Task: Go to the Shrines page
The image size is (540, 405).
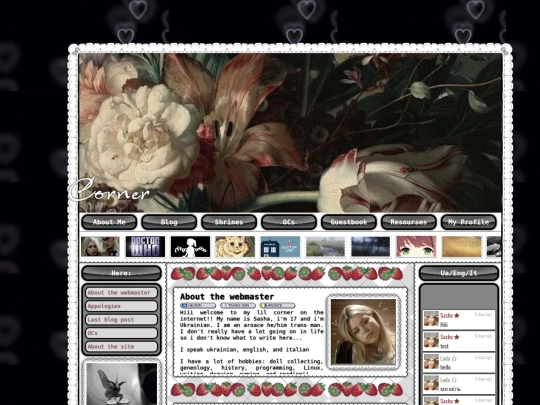Action: pyautogui.click(x=229, y=222)
